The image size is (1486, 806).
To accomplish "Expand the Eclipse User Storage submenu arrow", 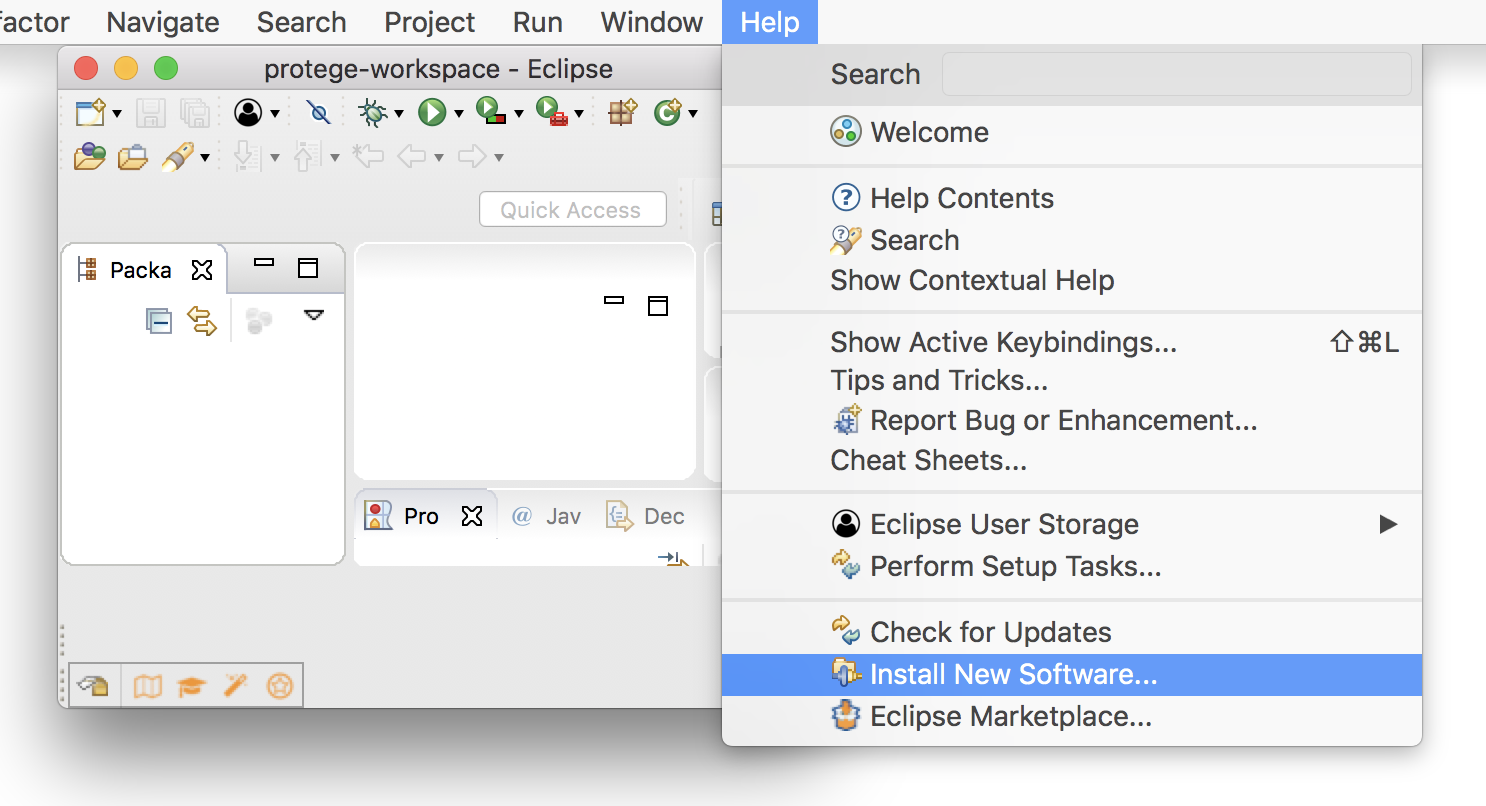I will pos(1388,524).
